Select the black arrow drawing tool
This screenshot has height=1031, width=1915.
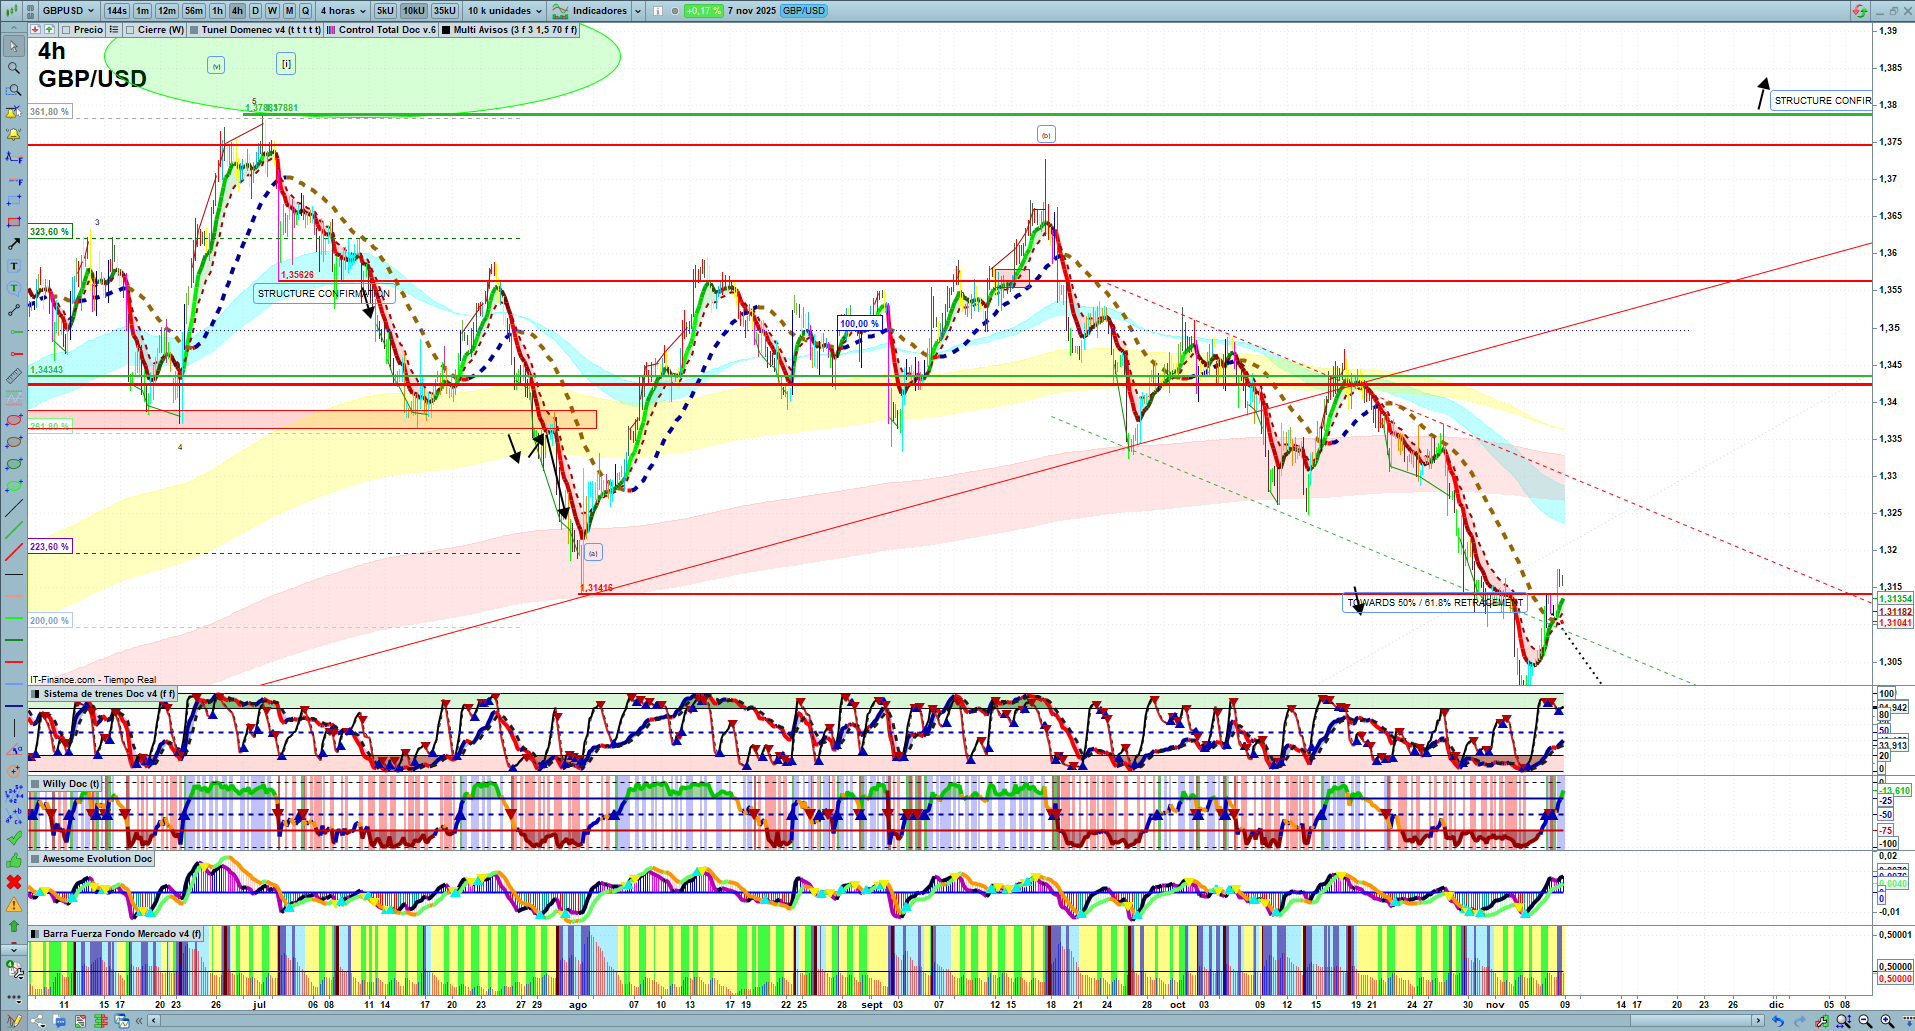[x=14, y=244]
